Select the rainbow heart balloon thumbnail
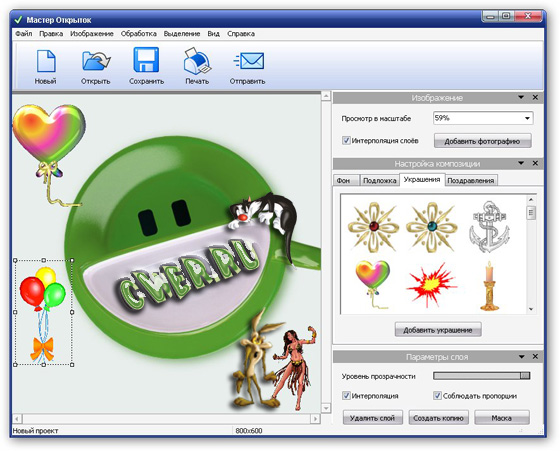Viewport: 560px width, 451px height. pos(372,284)
